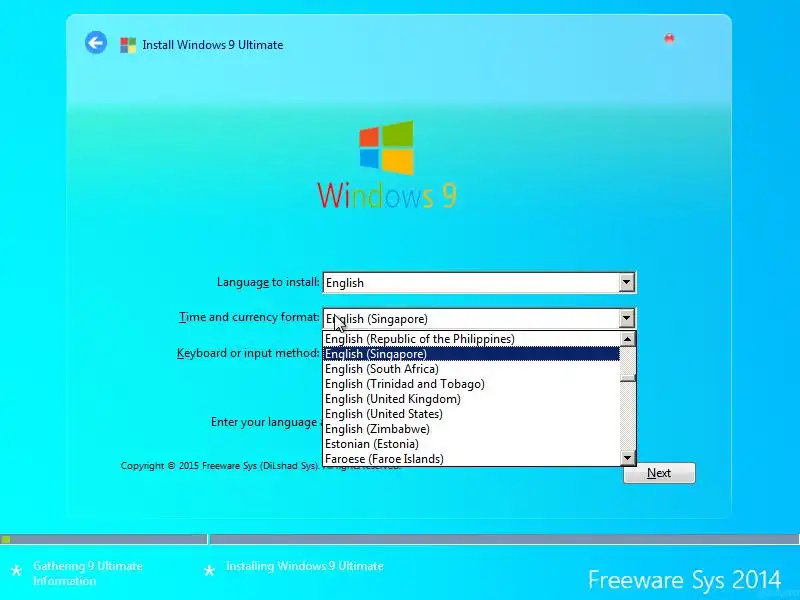800x600 pixels.
Task: Select English (Republic of the Philippines)
Action: tap(471, 339)
